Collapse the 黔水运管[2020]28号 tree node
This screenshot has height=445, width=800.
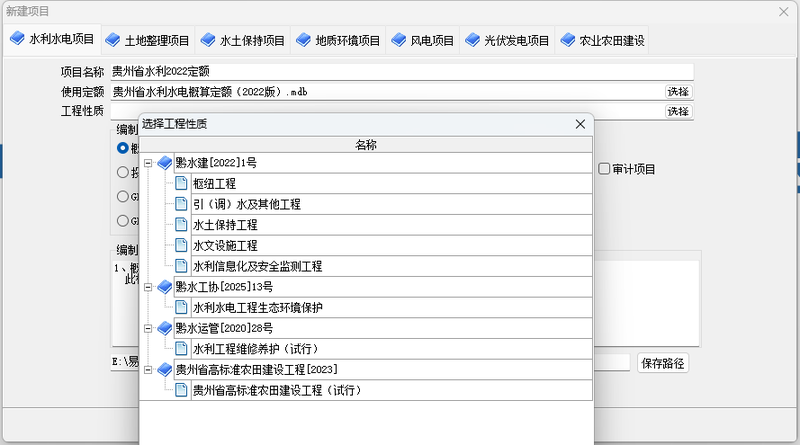[x=148, y=329]
